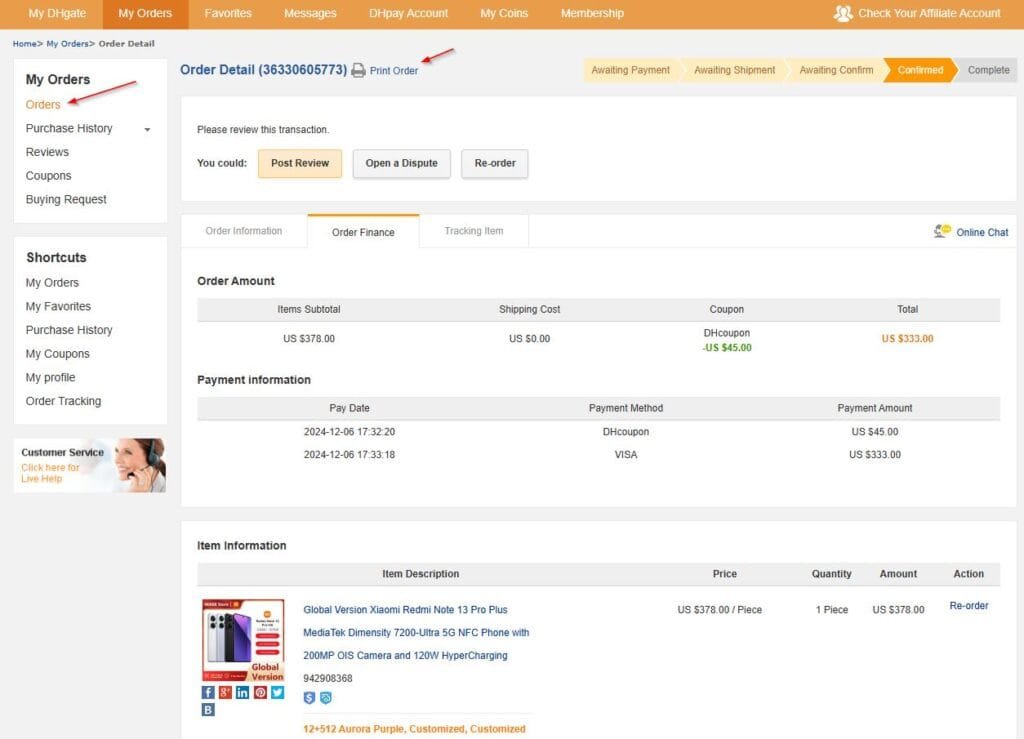Click the My Orders breadcrumb link
Image resolution: width=1024 pixels, height=739 pixels.
pos(67,44)
